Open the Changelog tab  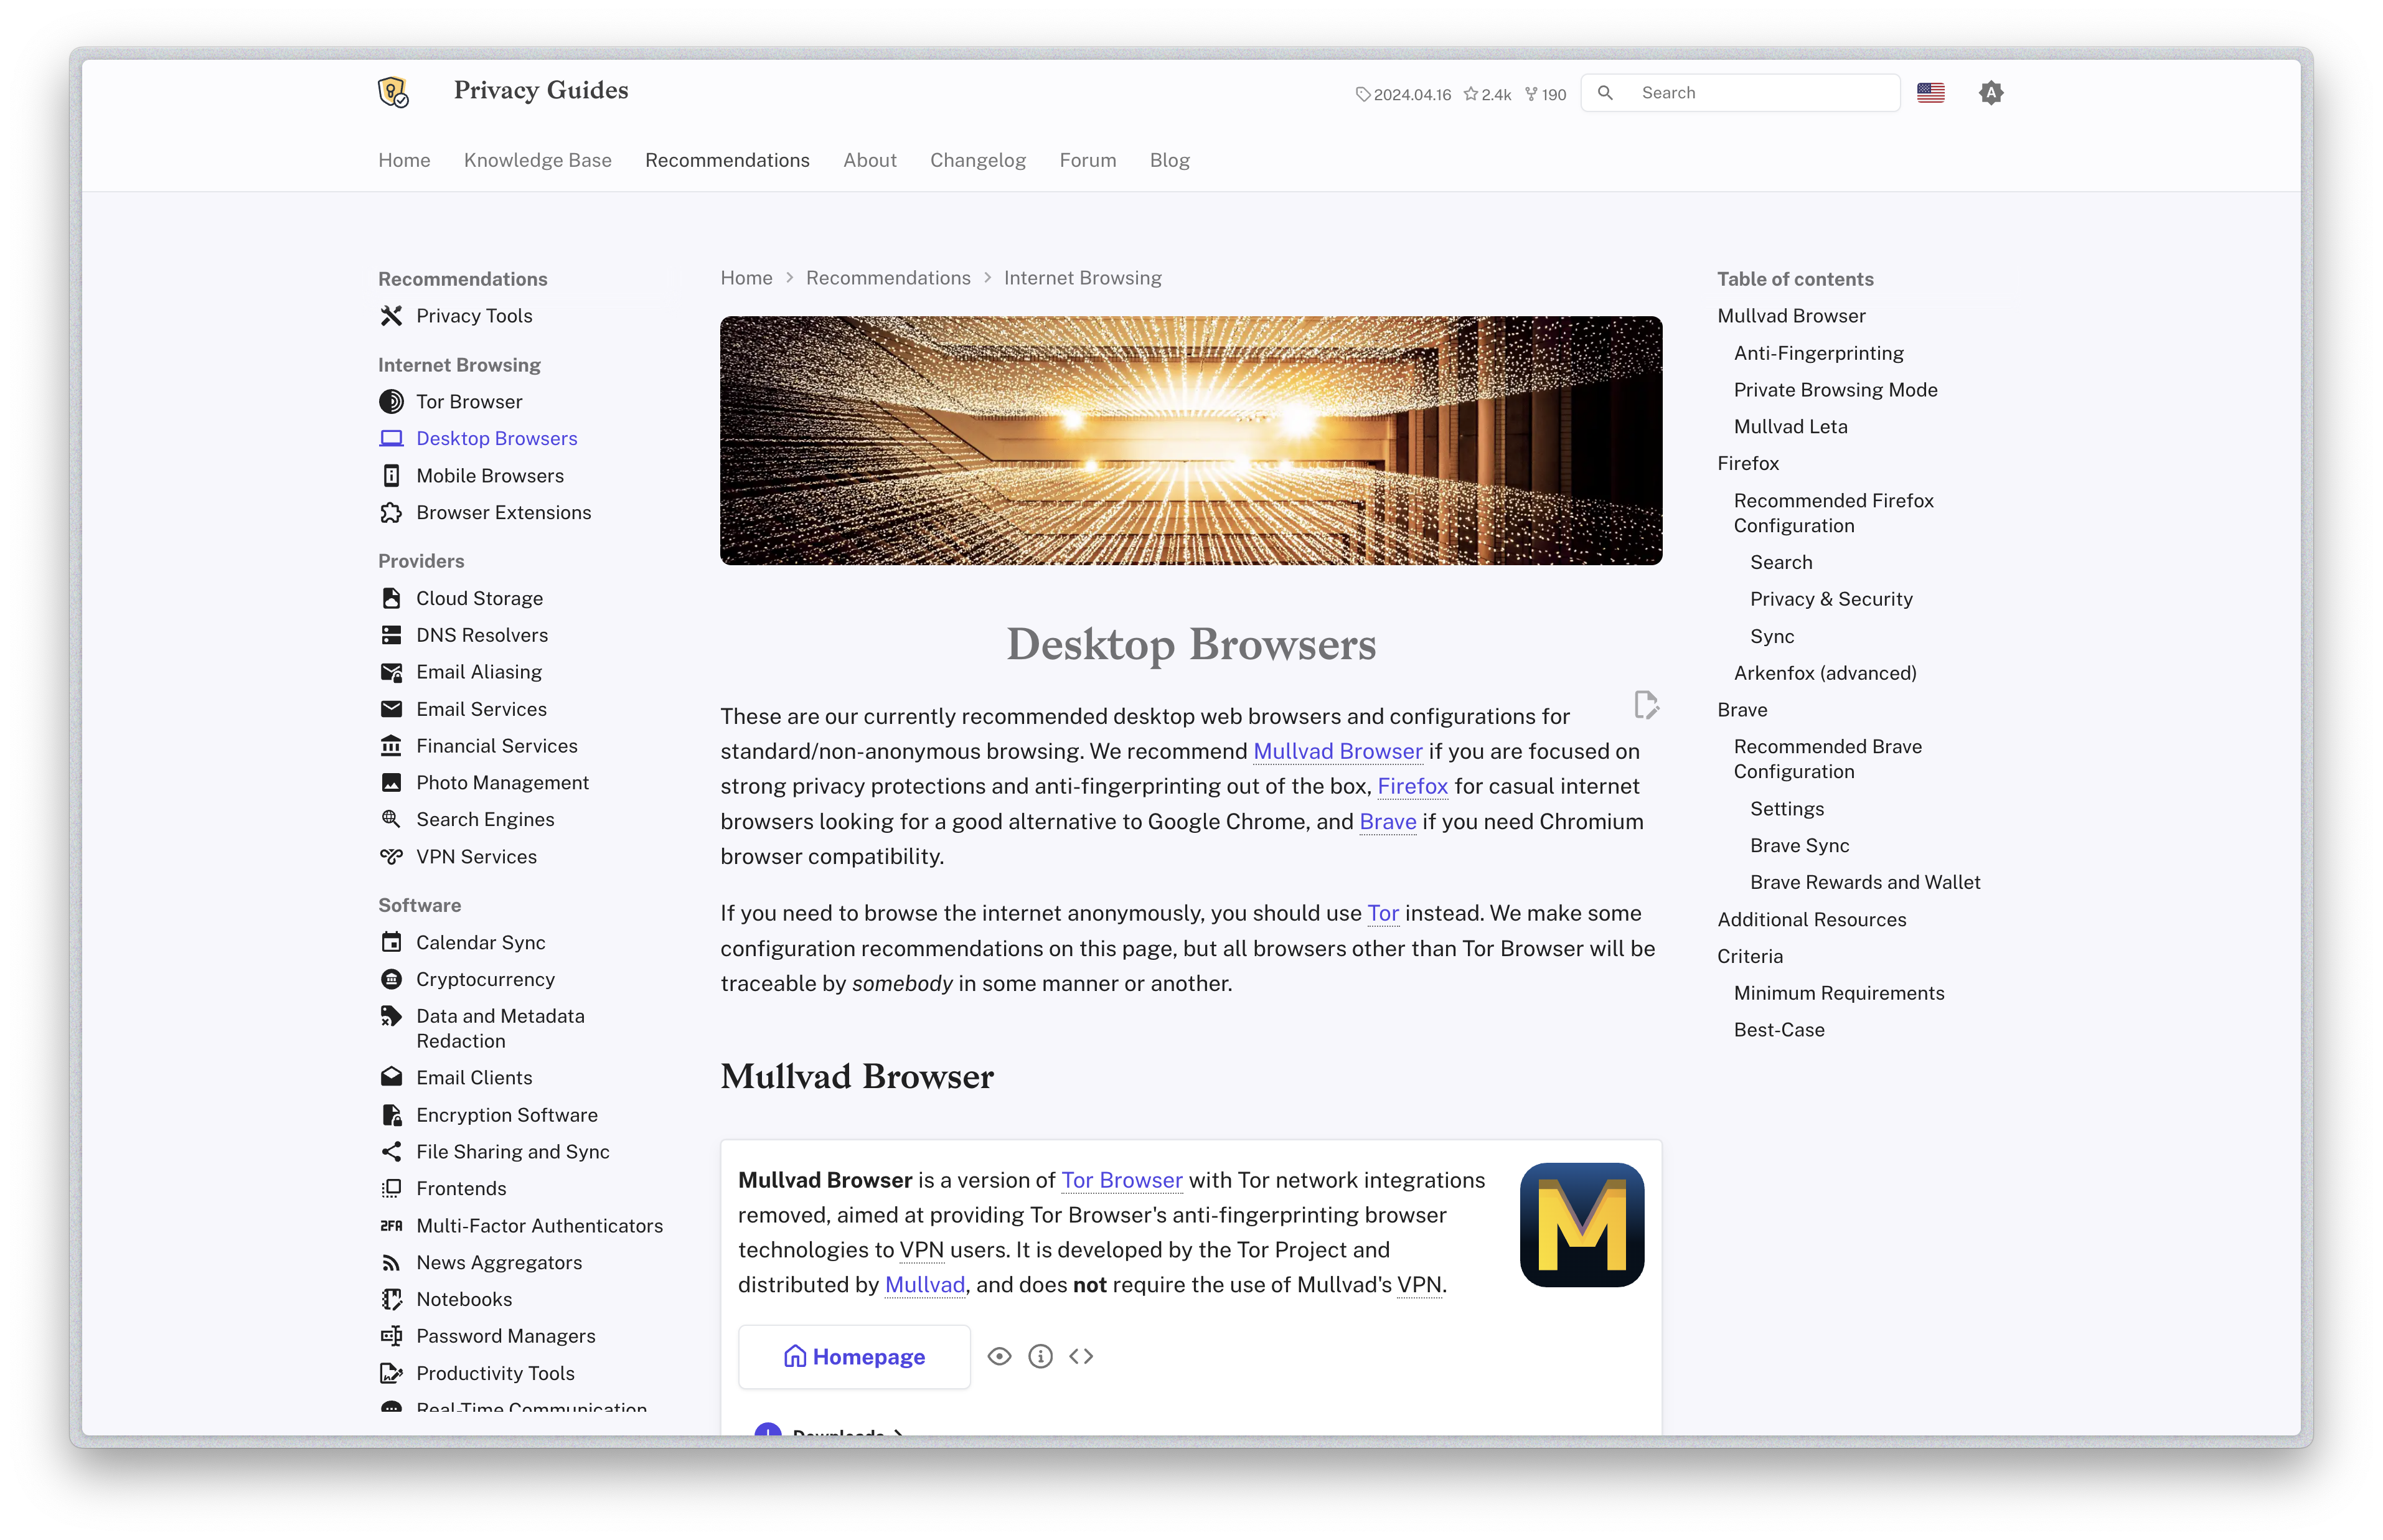point(978,160)
